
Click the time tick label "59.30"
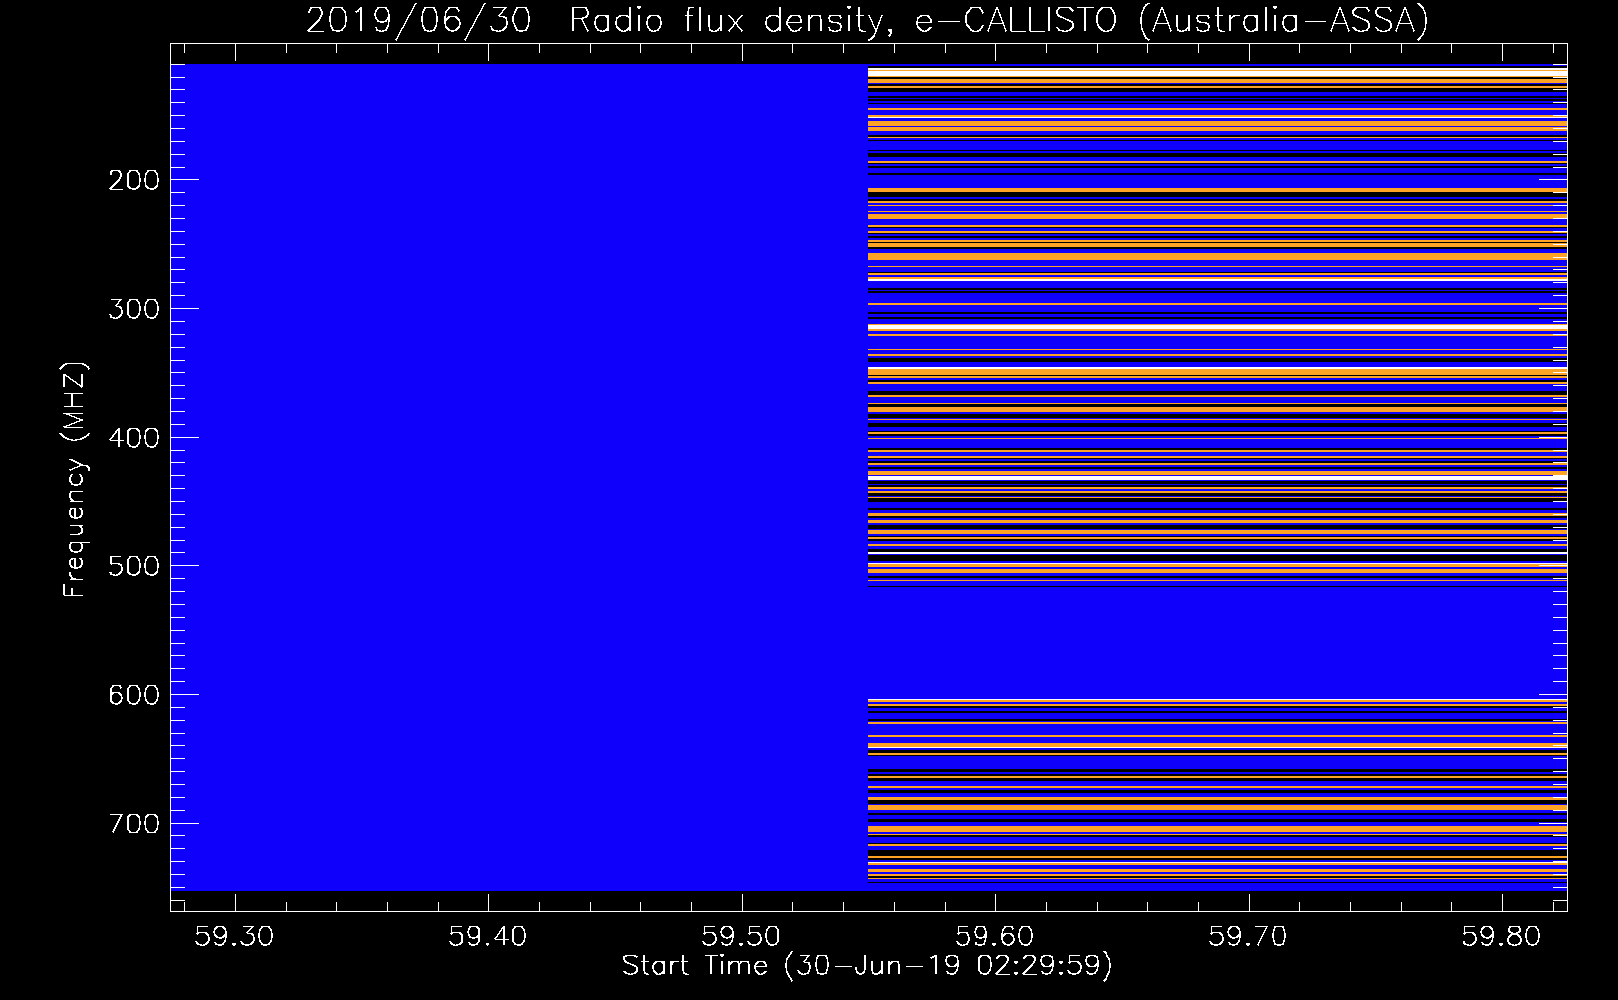(234, 936)
